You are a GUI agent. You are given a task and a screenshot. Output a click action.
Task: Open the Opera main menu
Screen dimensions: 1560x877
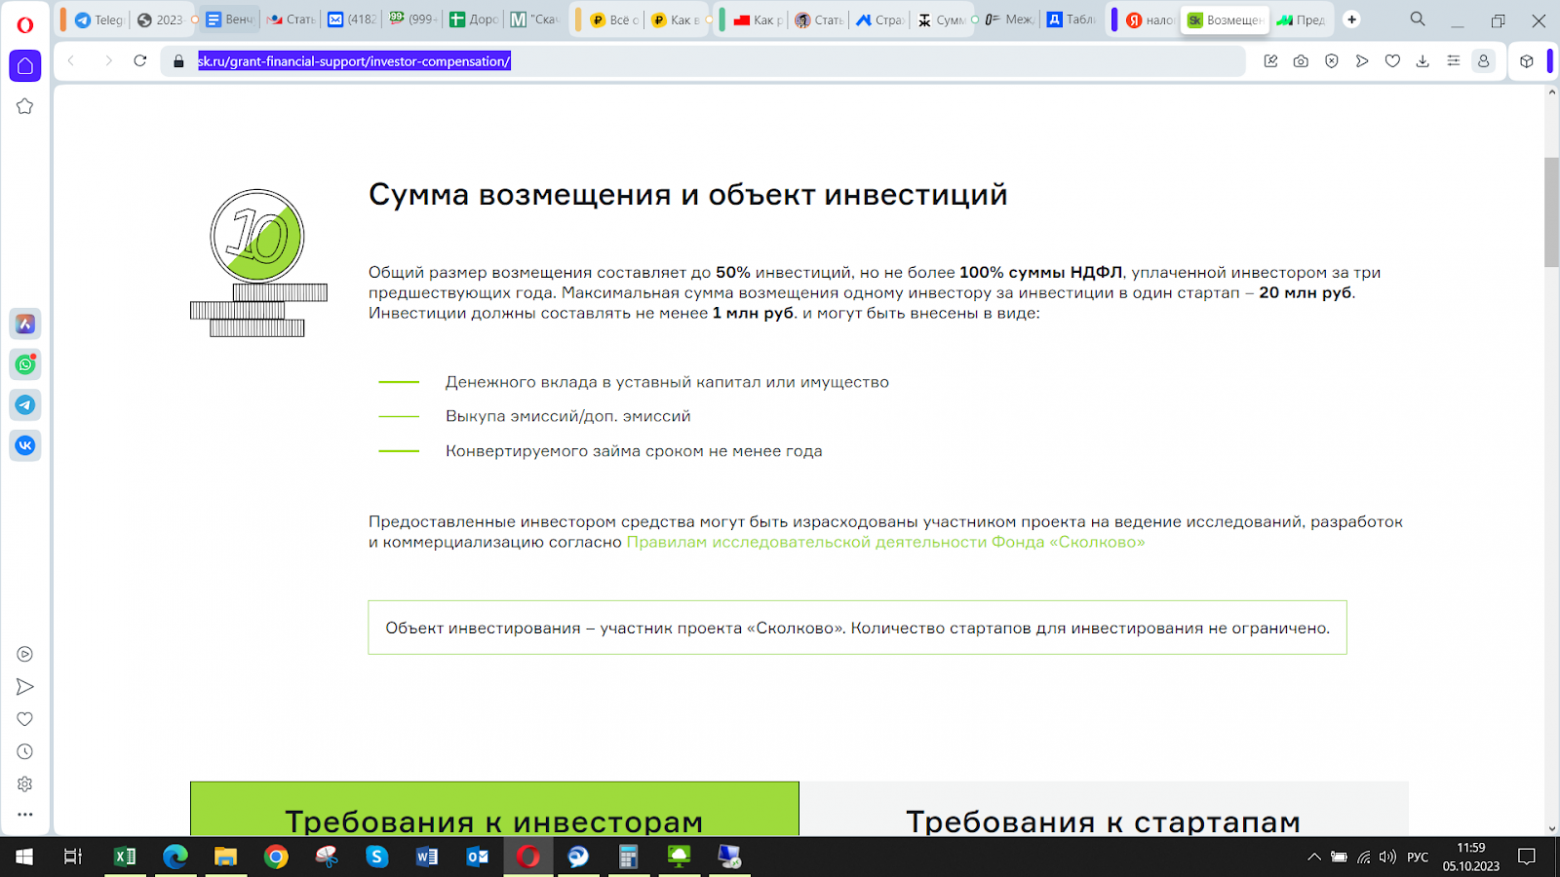pyautogui.click(x=25, y=24)
